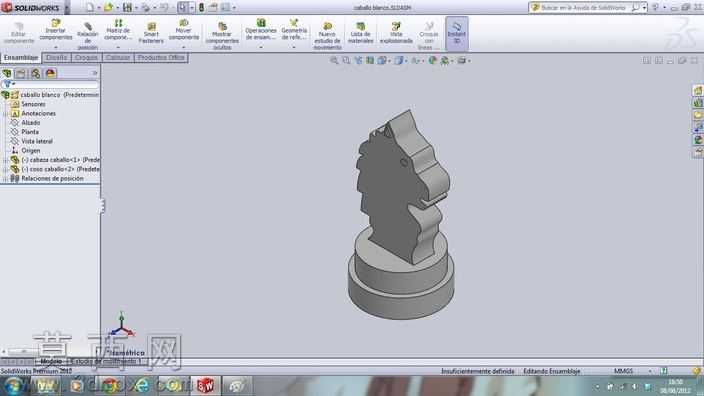Expand the SolidWorks menu arrow
Viewport: 704px width, 396px height.
67,8
